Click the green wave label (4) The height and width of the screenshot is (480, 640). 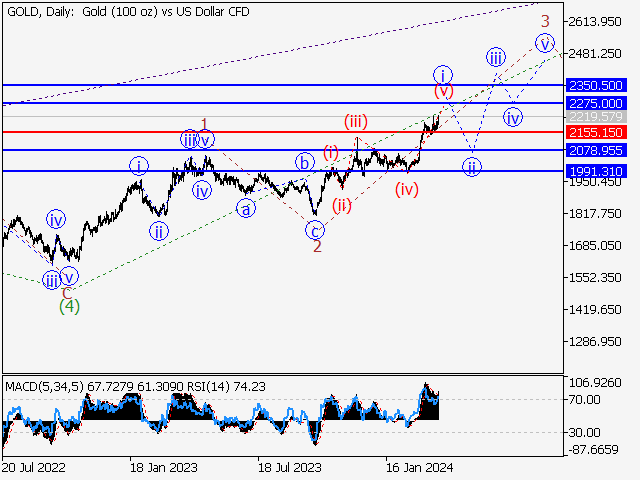69,306
